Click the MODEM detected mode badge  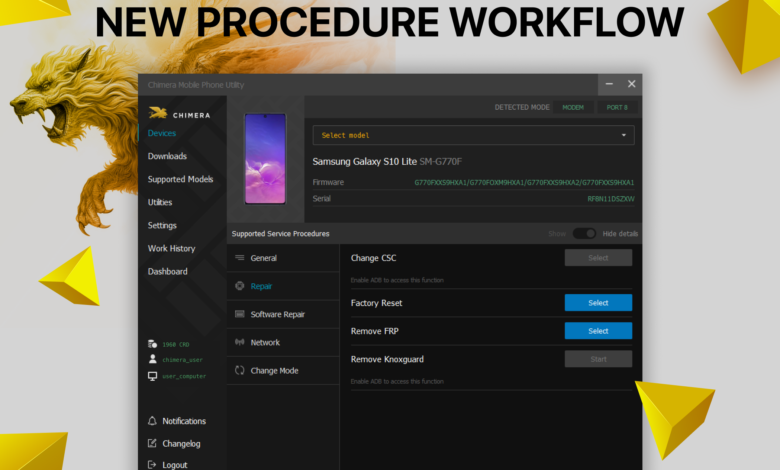[572, 107]
